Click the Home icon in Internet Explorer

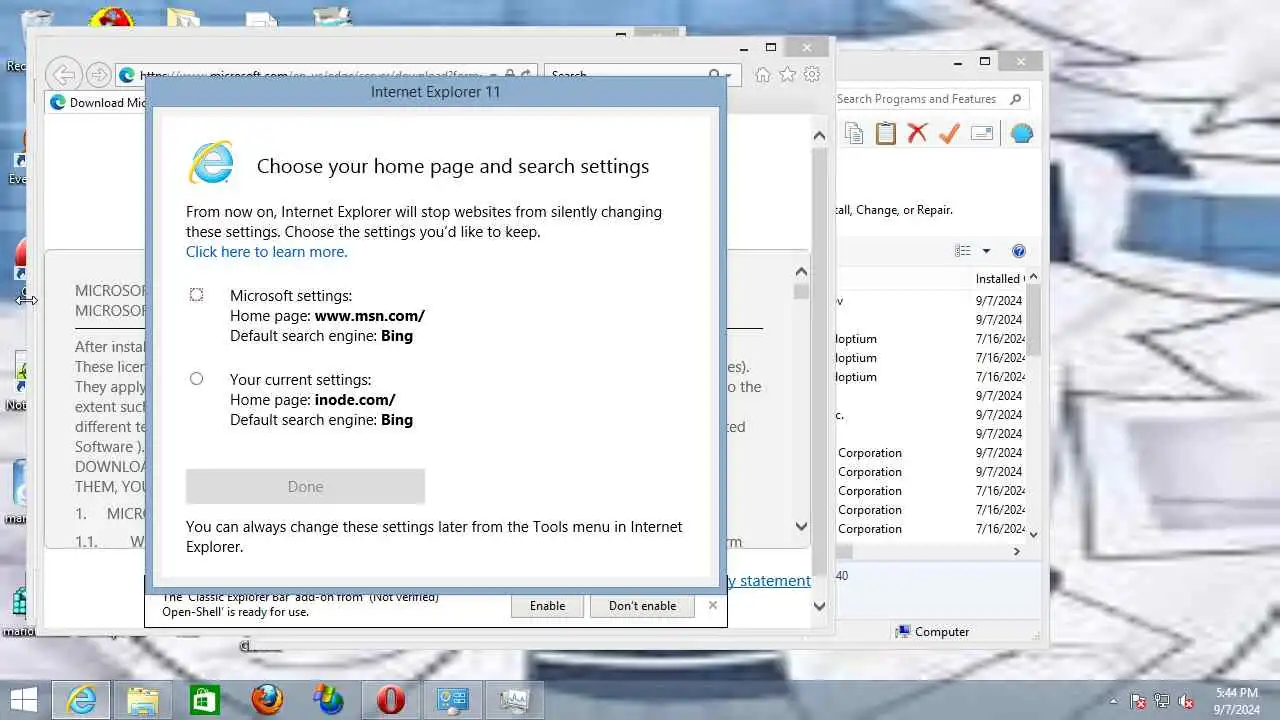click(x=763, y=75)
